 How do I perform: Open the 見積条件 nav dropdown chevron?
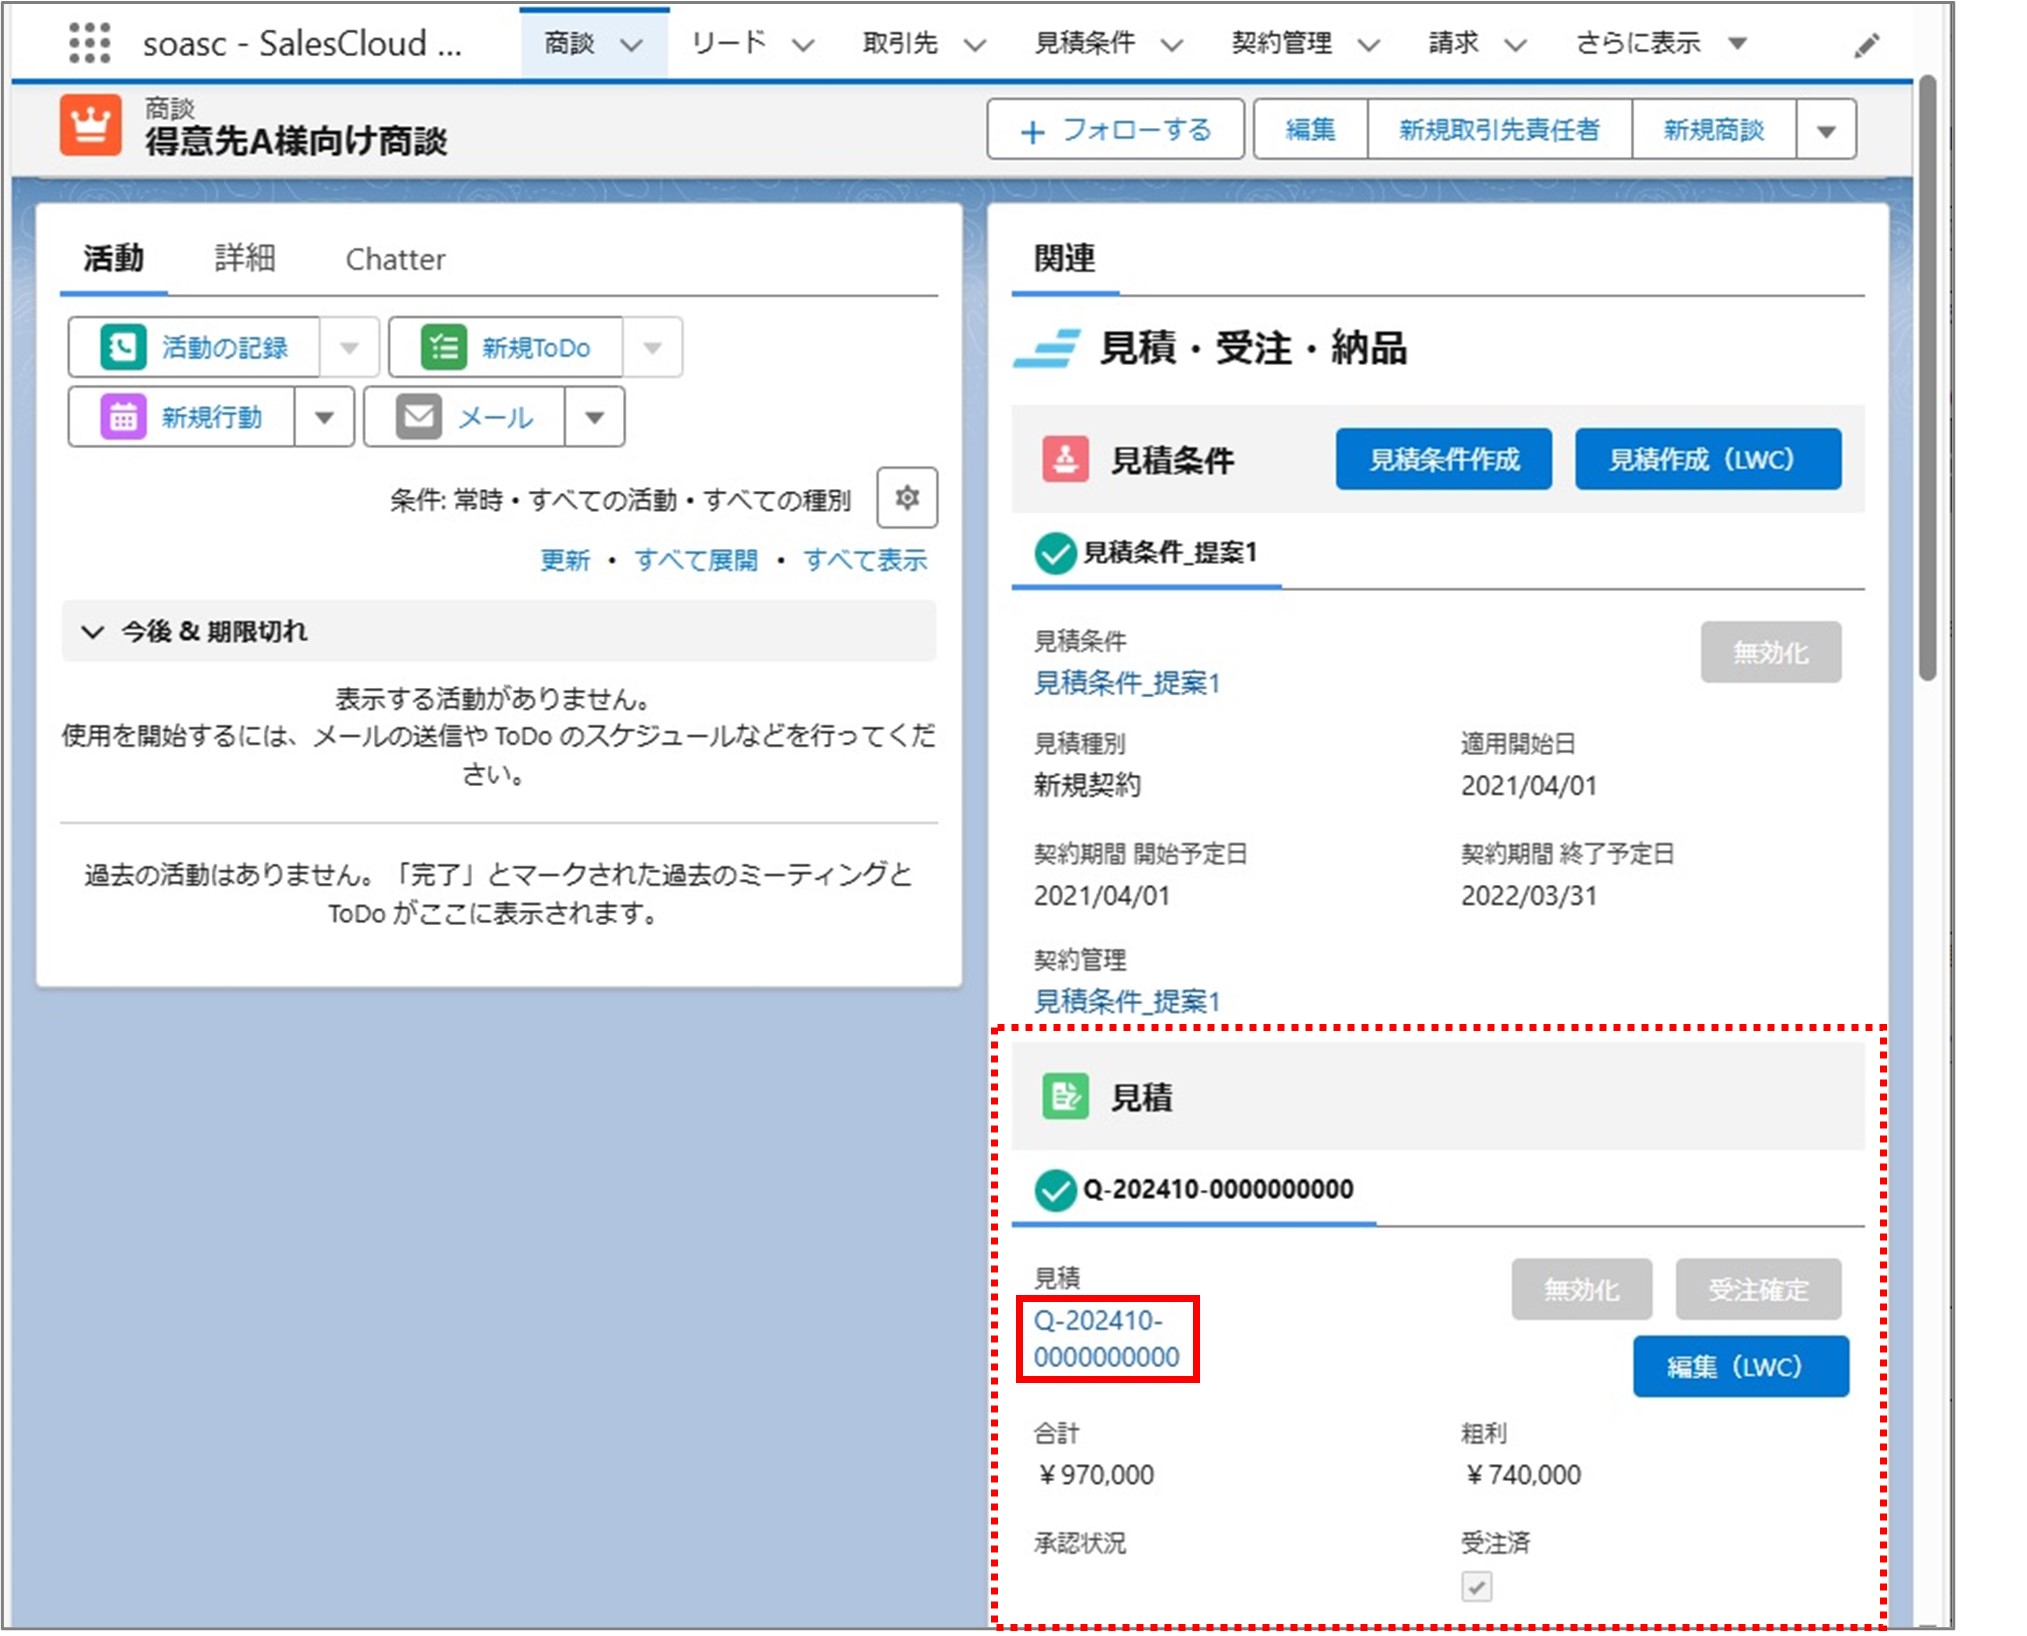tap(1172, 44)
